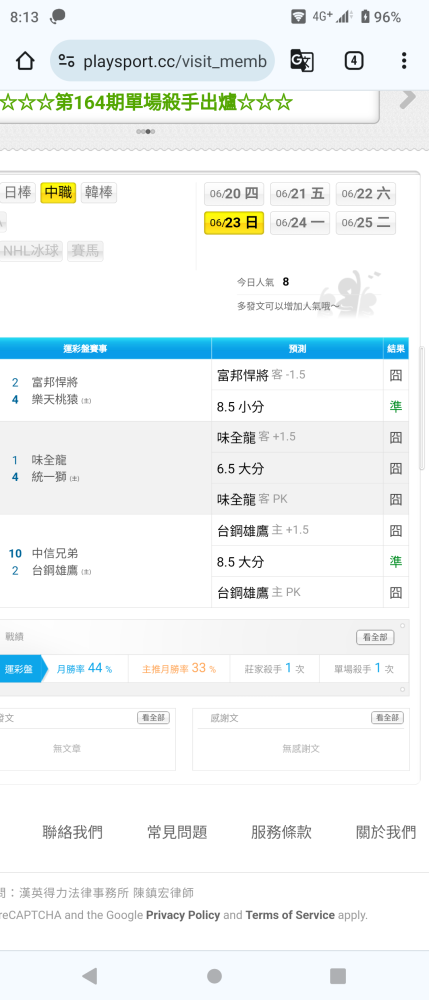Tap the 味全龍 team in match list
The height and width of the screenshot is (1000, 429).
click(49, 460)
